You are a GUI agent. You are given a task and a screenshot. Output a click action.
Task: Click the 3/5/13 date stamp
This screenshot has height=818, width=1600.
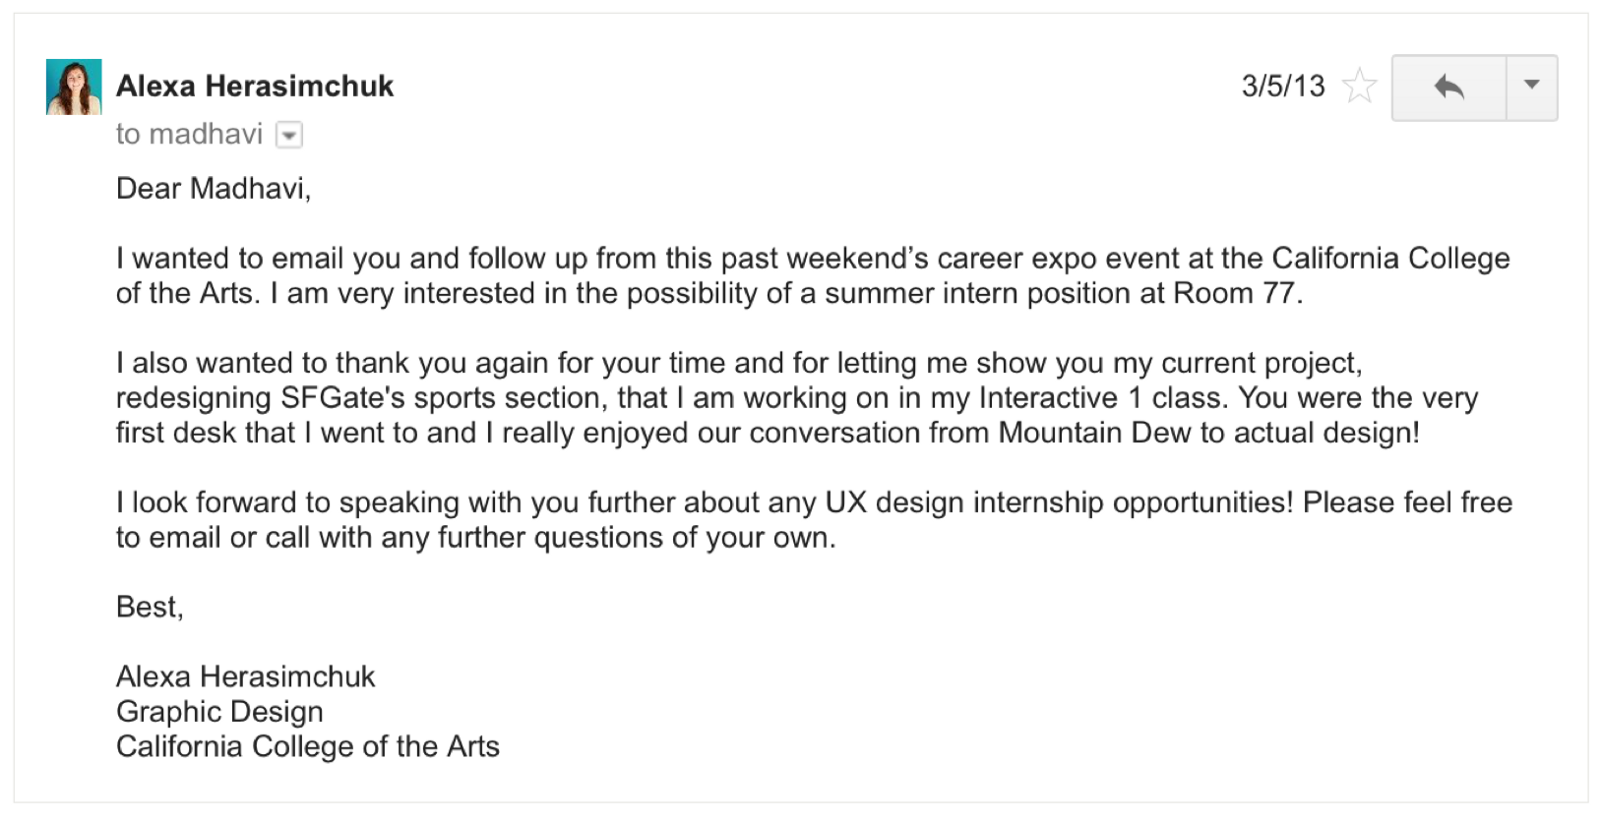click(x=1282, y=86)
